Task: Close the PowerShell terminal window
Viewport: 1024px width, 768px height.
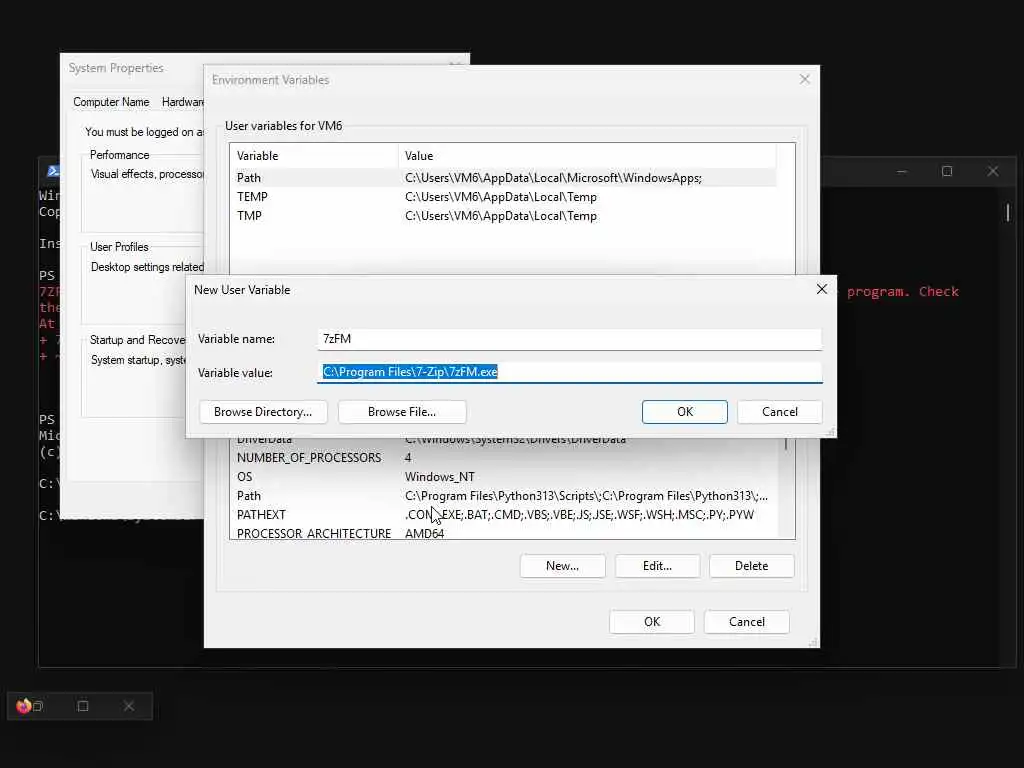Action: 993,171
